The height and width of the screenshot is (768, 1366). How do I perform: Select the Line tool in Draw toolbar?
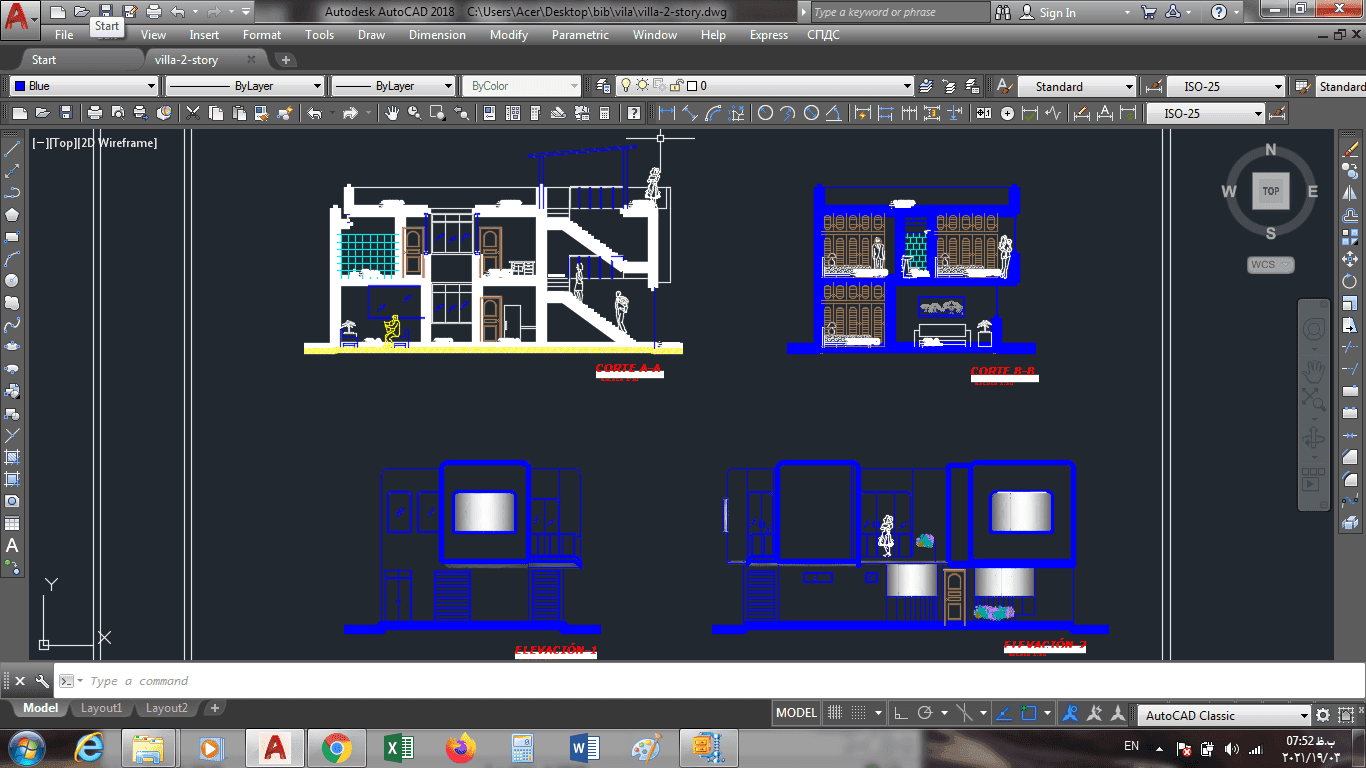click(12, 149)
